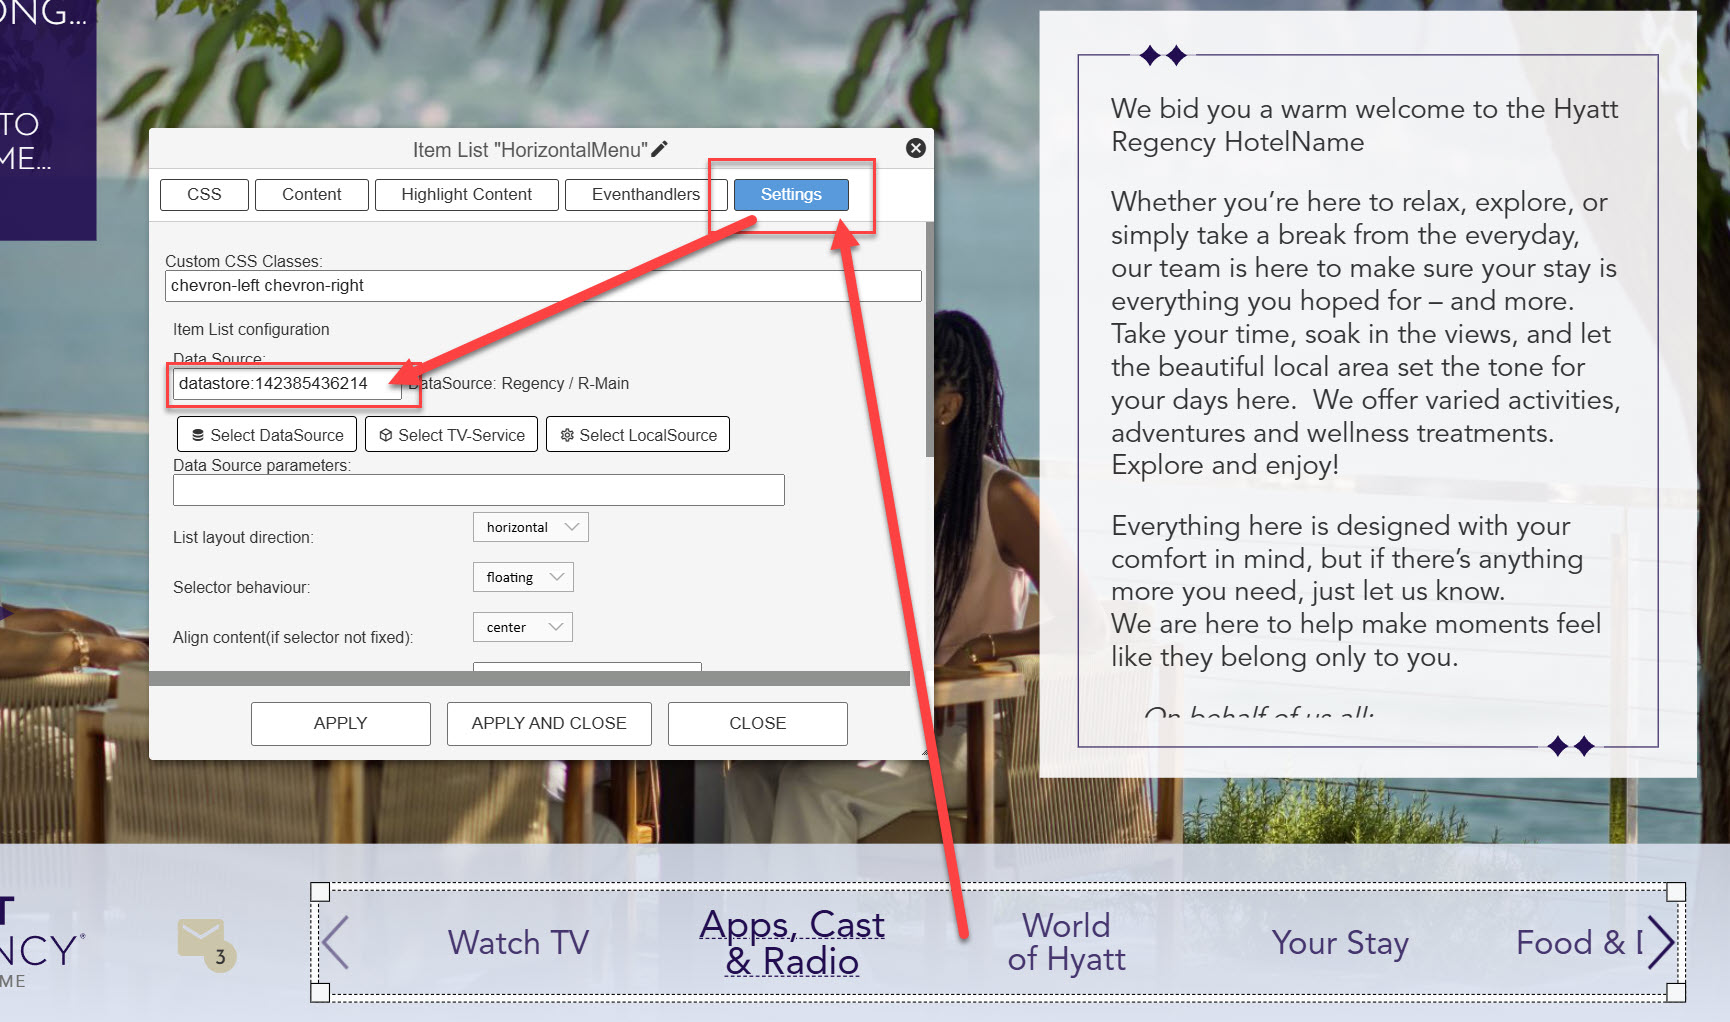This screenshot has width=1730, height=1022.
Task: Open the Selector behaviour floating dropdown
Action: tap(523, 577)
